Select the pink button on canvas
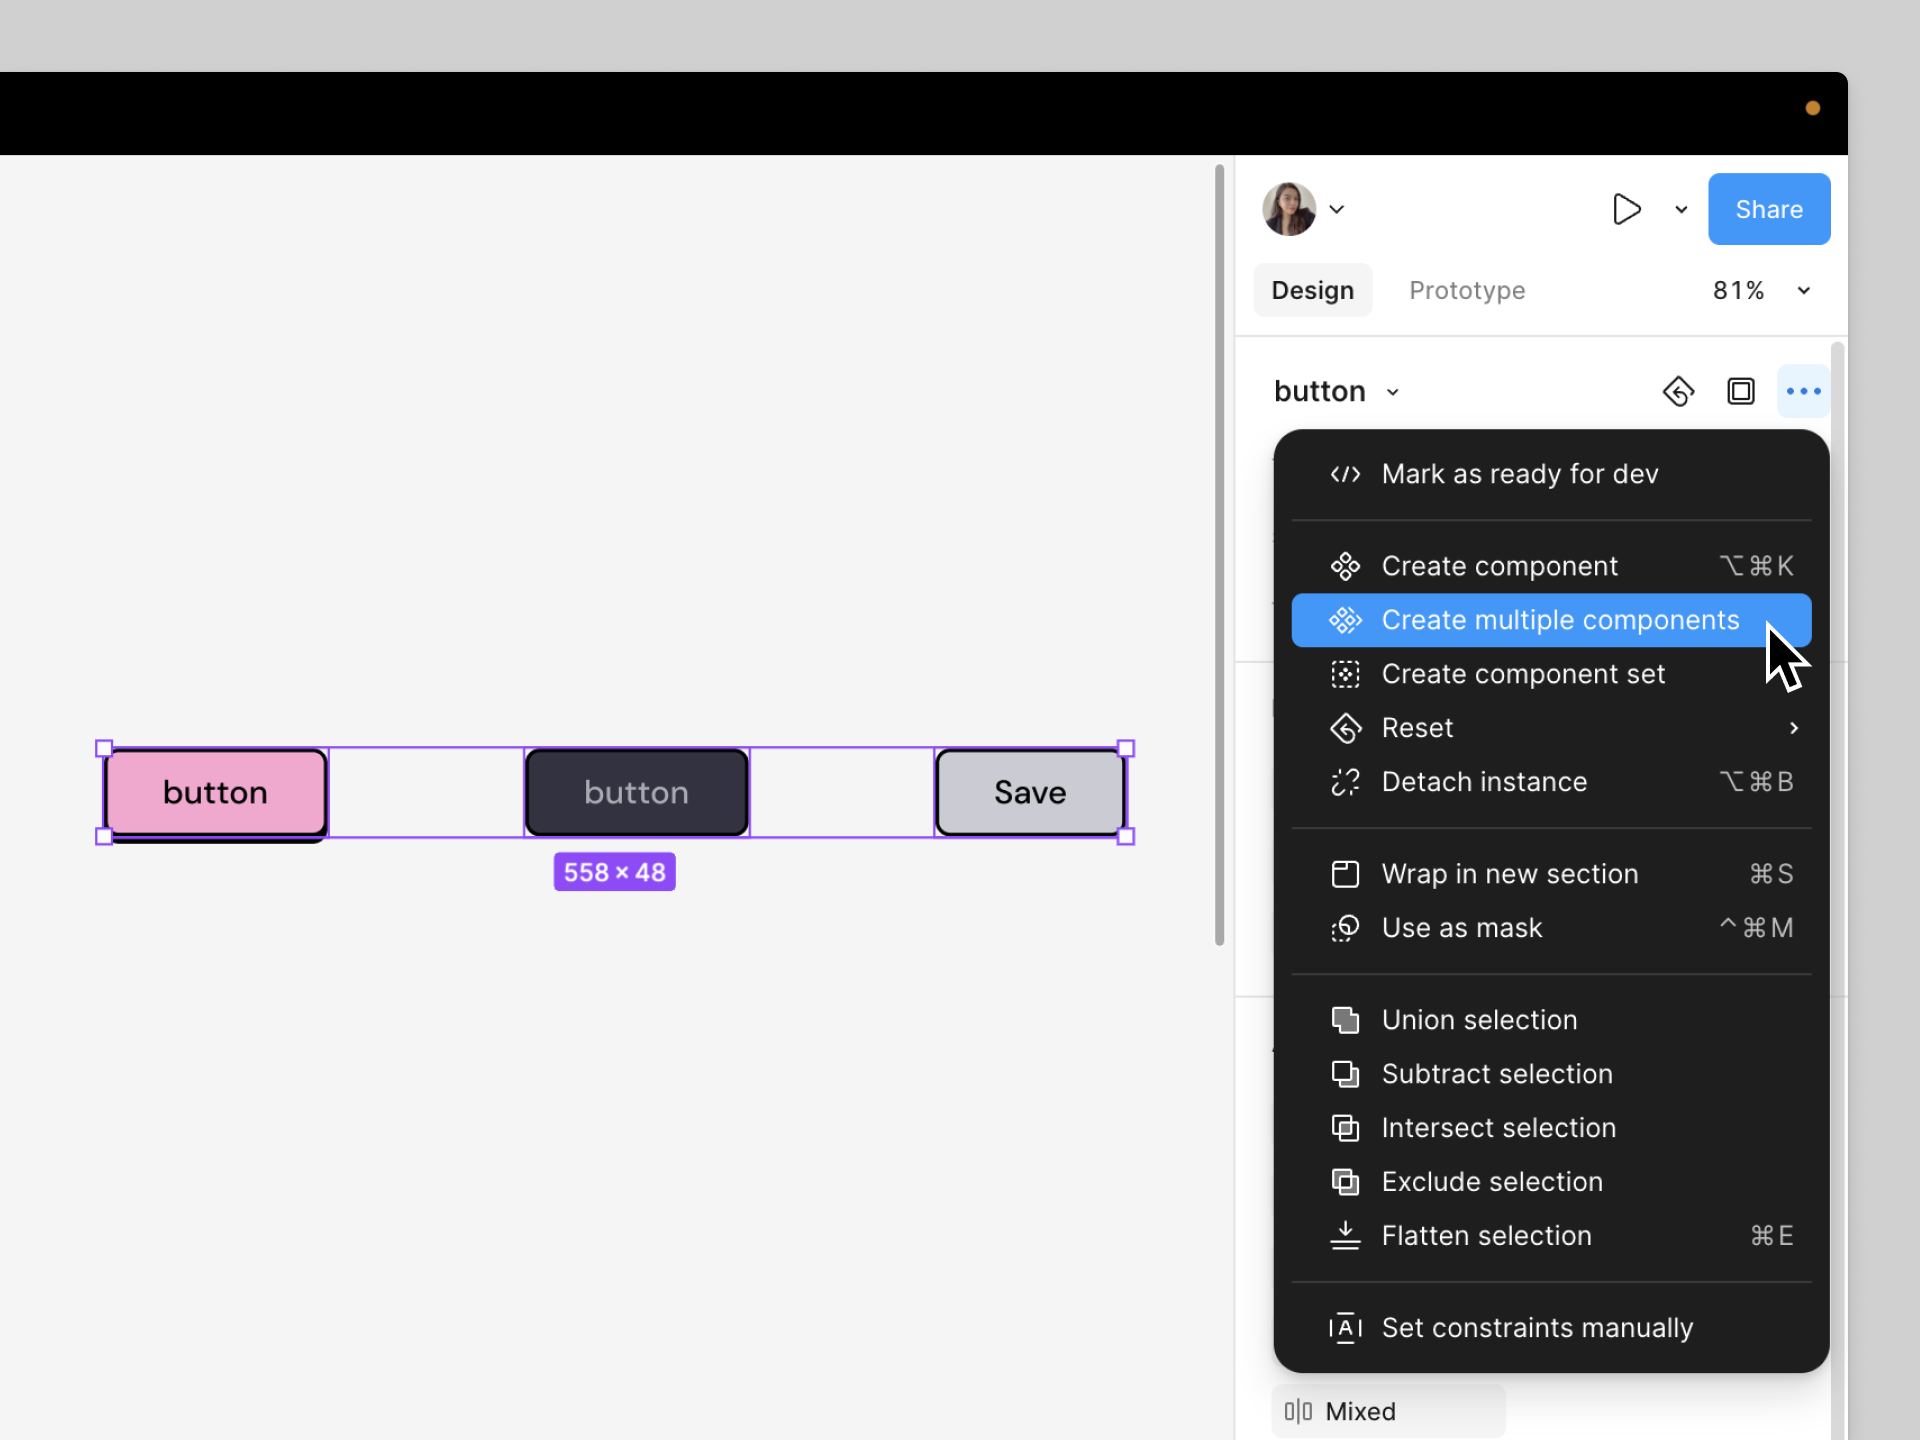Viewport: 1920px width, 1440px height. pos(215,792)
